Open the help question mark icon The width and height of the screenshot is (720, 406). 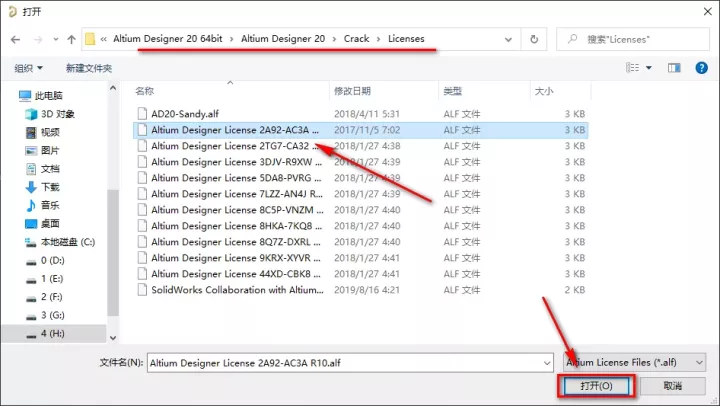701,68
